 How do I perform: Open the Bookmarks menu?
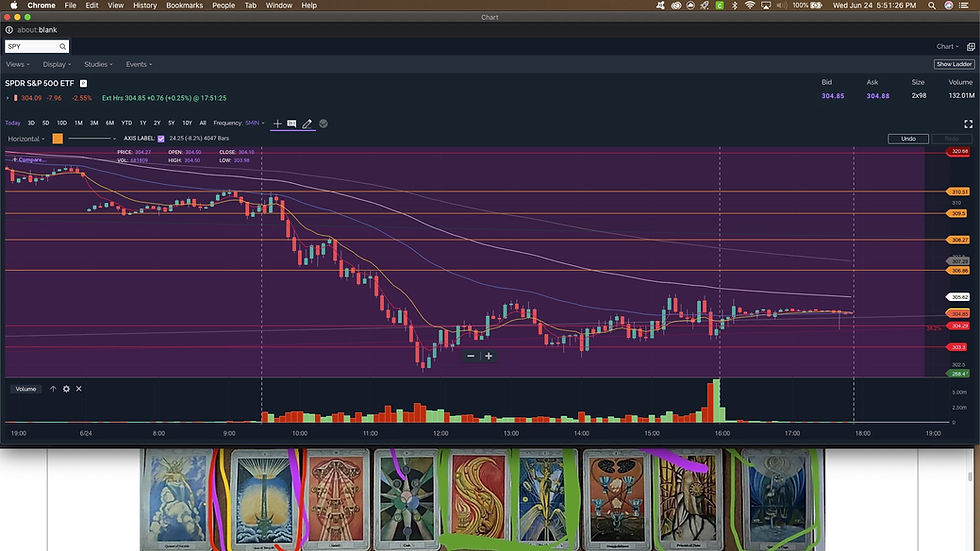pos(184,5)
